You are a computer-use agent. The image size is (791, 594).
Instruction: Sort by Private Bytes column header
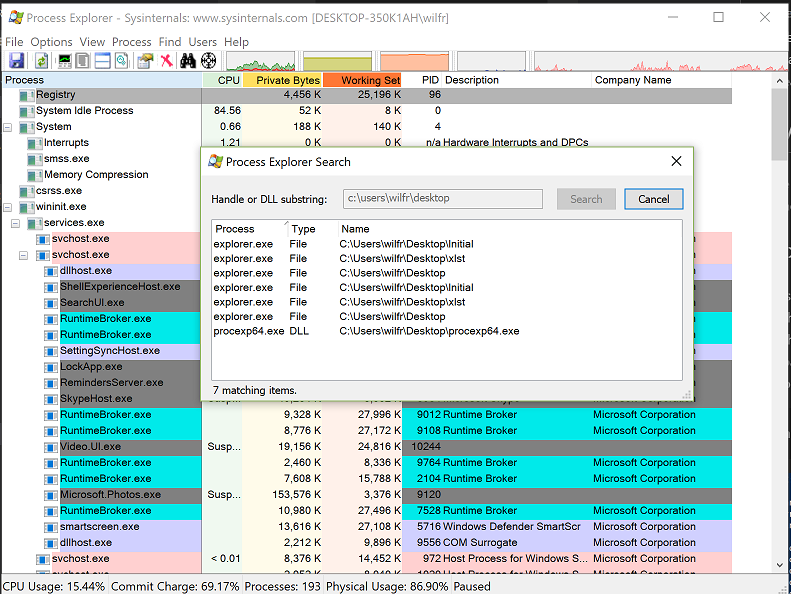click(282, 80)
